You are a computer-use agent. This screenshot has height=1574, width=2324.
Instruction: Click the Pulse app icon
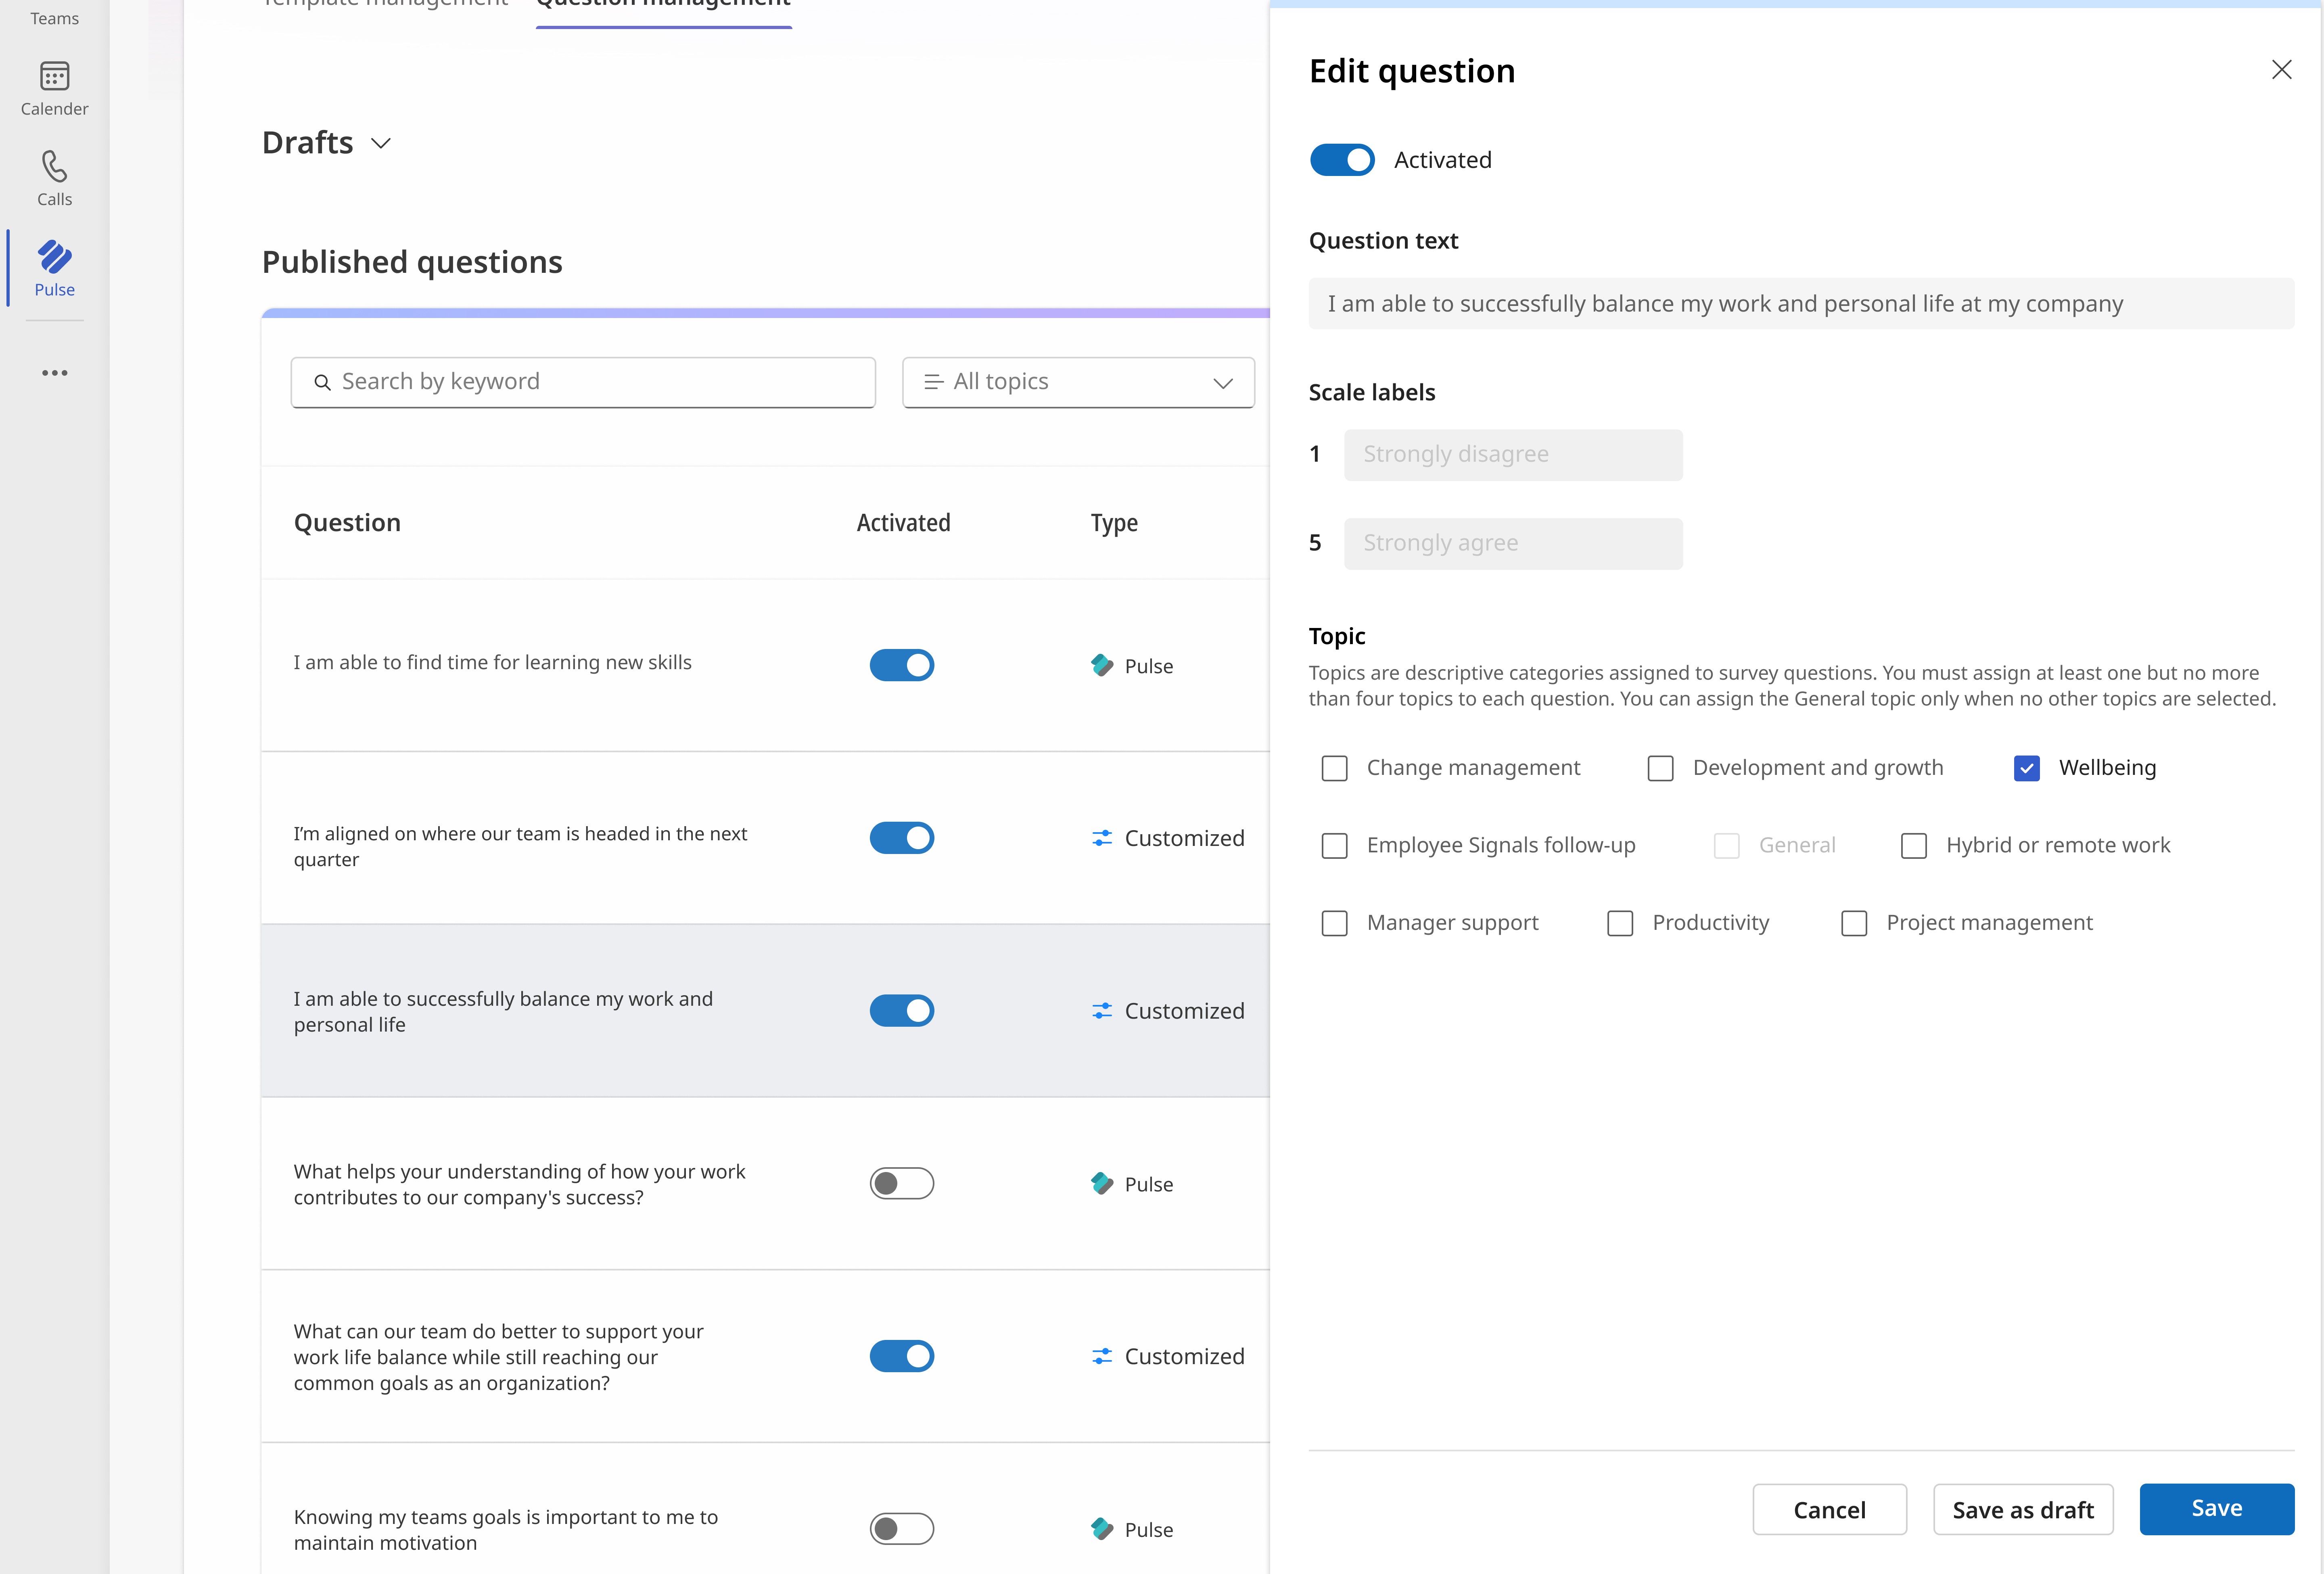tap(54, 258)
